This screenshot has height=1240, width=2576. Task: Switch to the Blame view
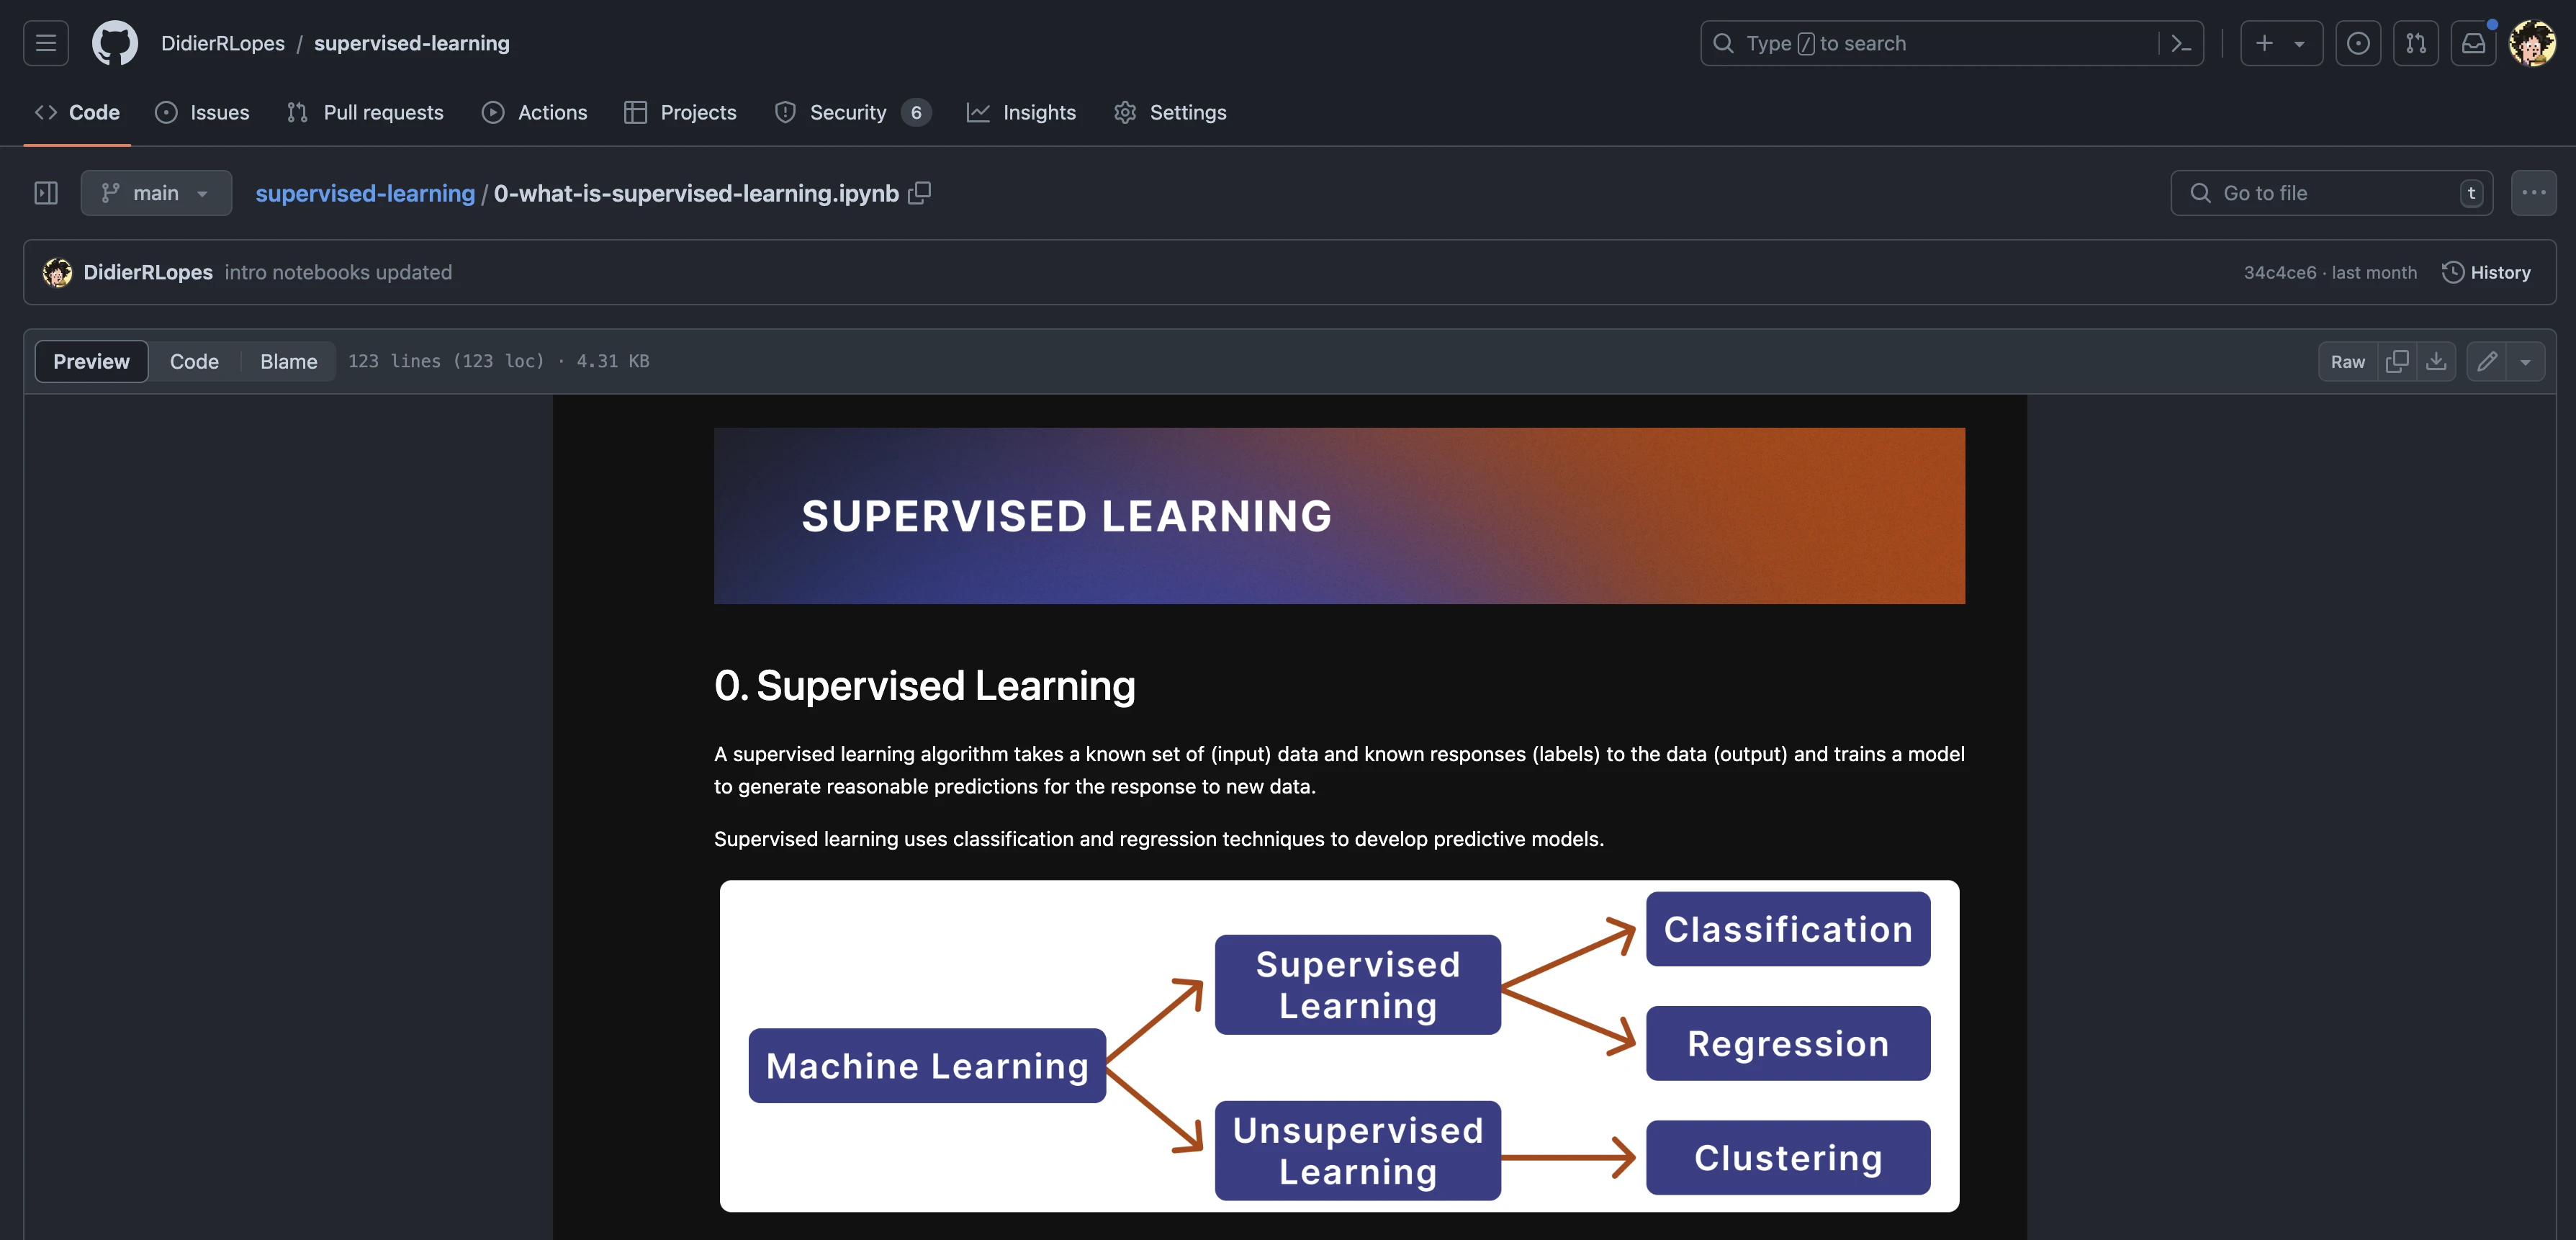pos(288,361)
